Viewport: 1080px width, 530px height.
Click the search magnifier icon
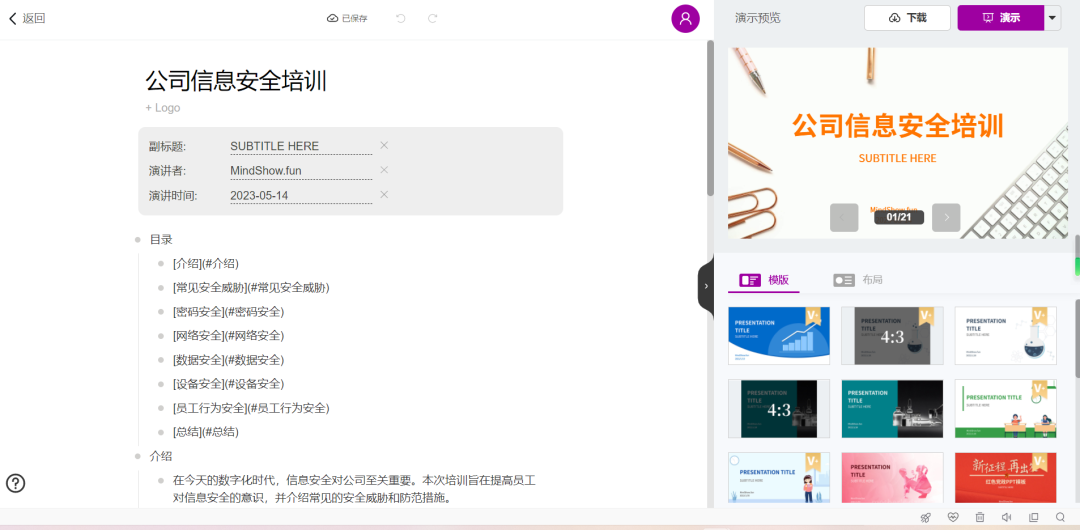[1060, 517]
